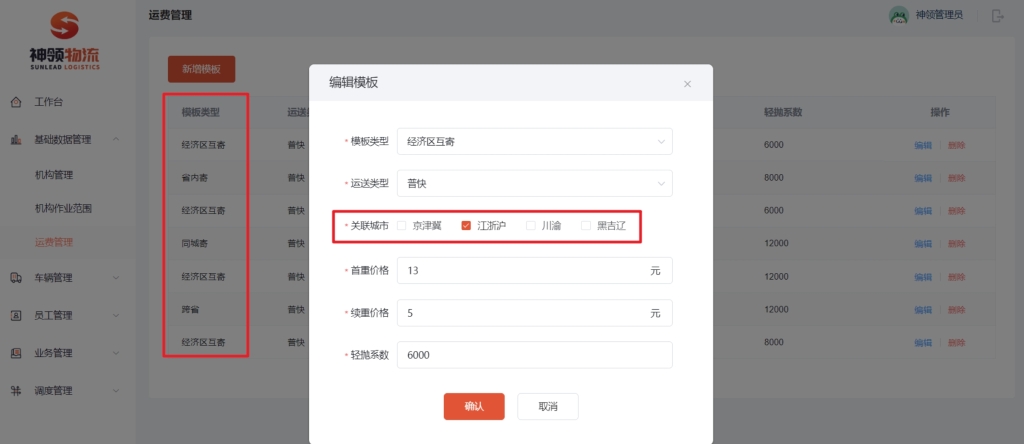Viewport: 1024px width, 444px height.
Task: Click the 轻抛系数 input containing 6000
Action: point(534,355)
